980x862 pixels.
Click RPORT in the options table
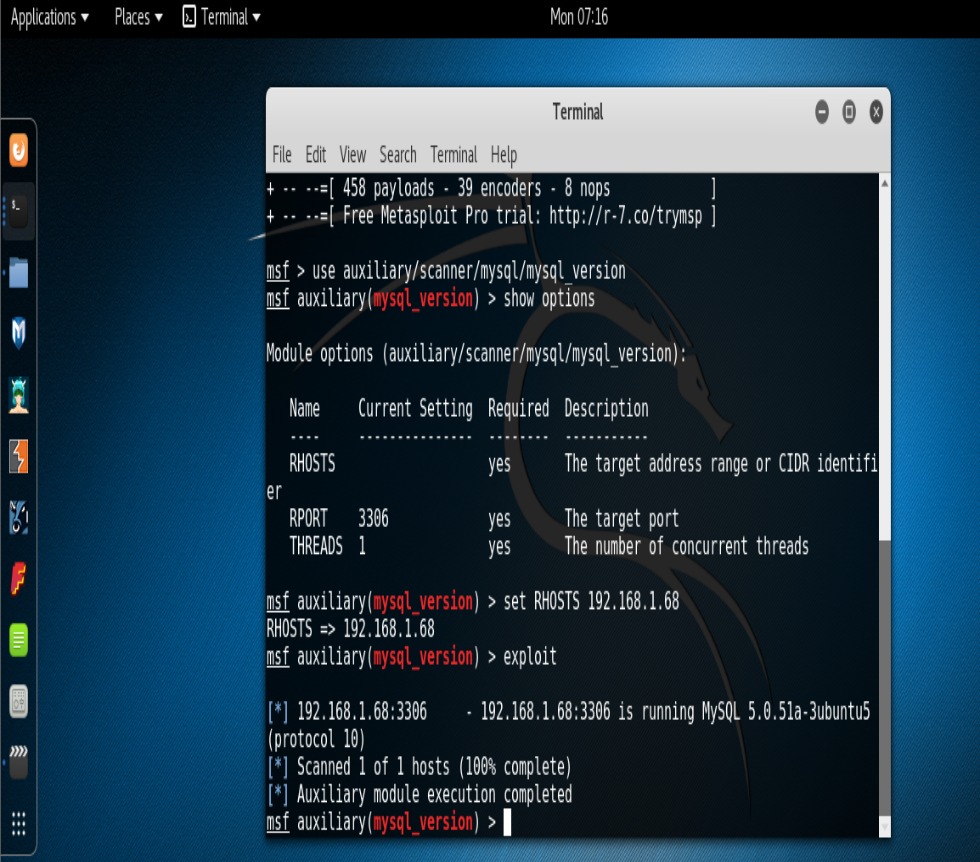point(308,519)
